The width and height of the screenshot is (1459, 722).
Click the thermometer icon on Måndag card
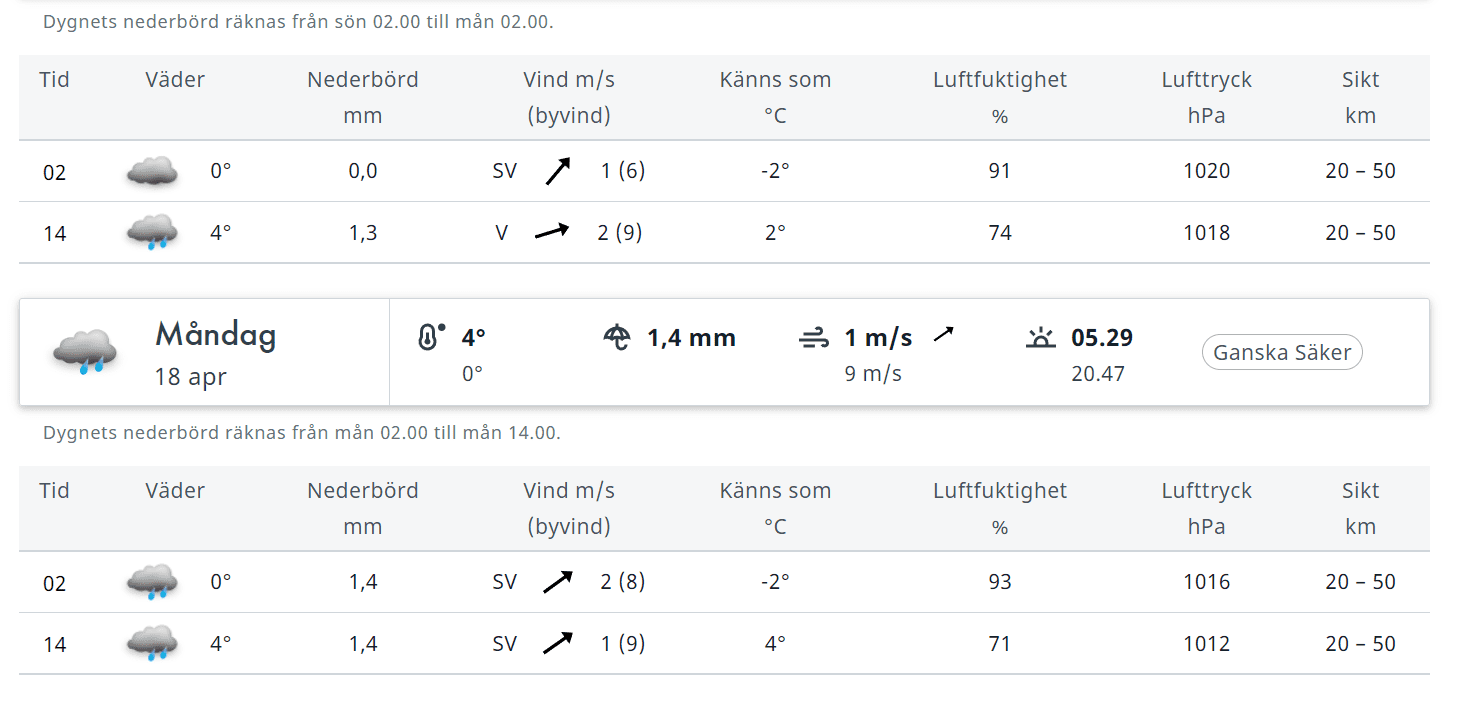tap(430, 337)
